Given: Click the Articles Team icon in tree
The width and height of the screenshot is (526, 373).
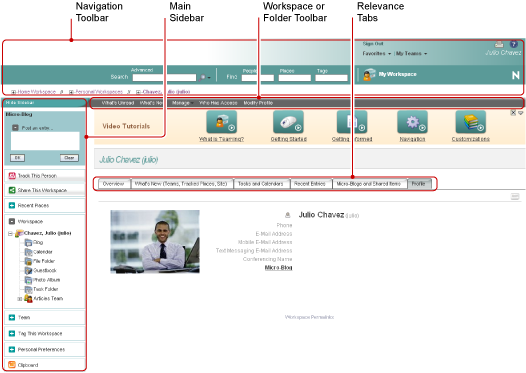Looking at the screenshot, I should (x=28, y=298).
